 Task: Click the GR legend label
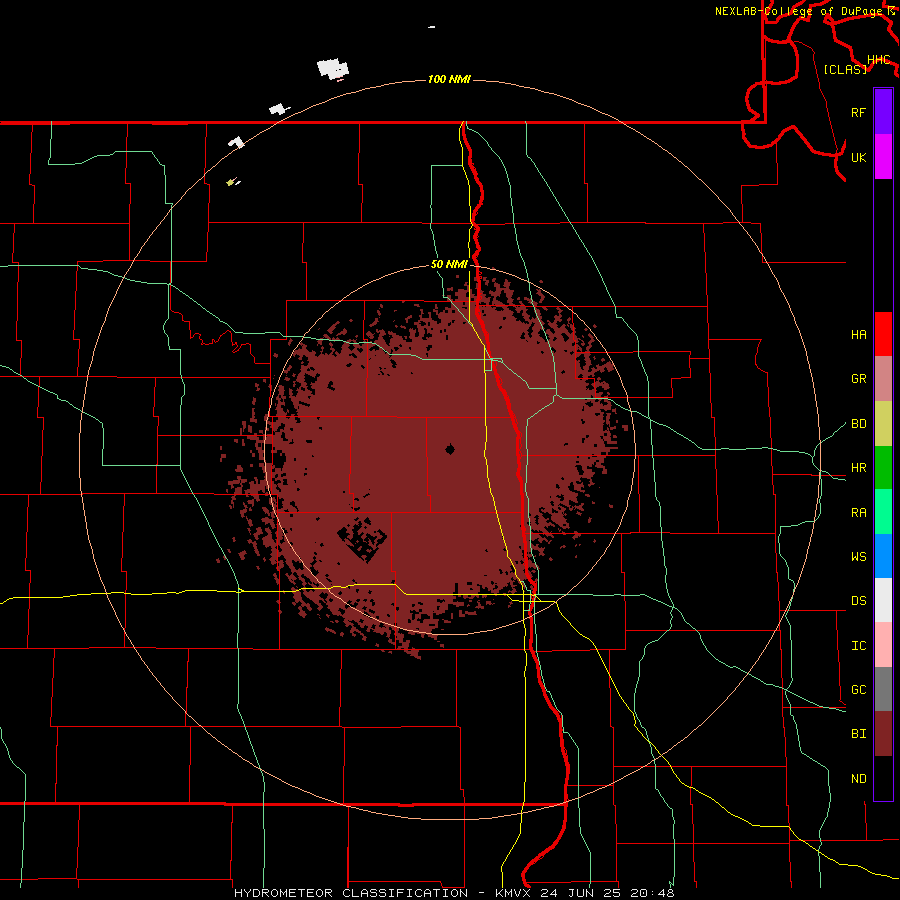[858, 379]
